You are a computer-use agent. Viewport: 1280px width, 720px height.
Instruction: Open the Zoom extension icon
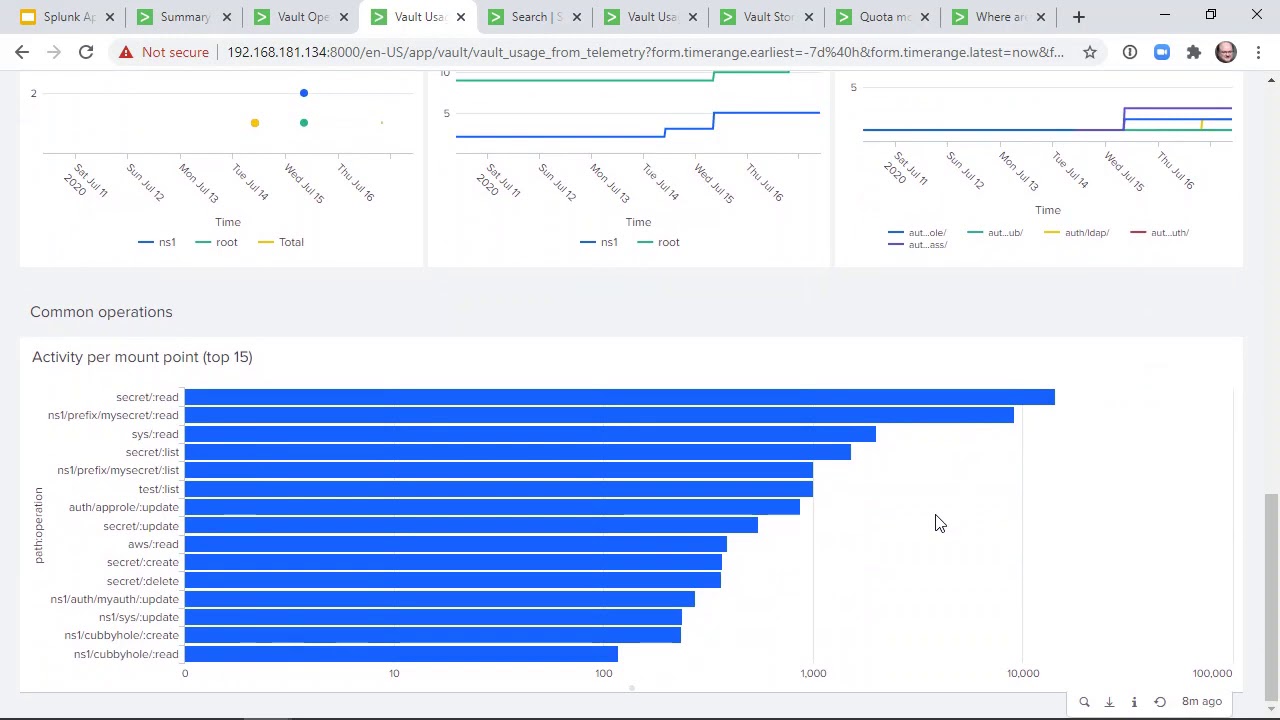coord(1162,52)
